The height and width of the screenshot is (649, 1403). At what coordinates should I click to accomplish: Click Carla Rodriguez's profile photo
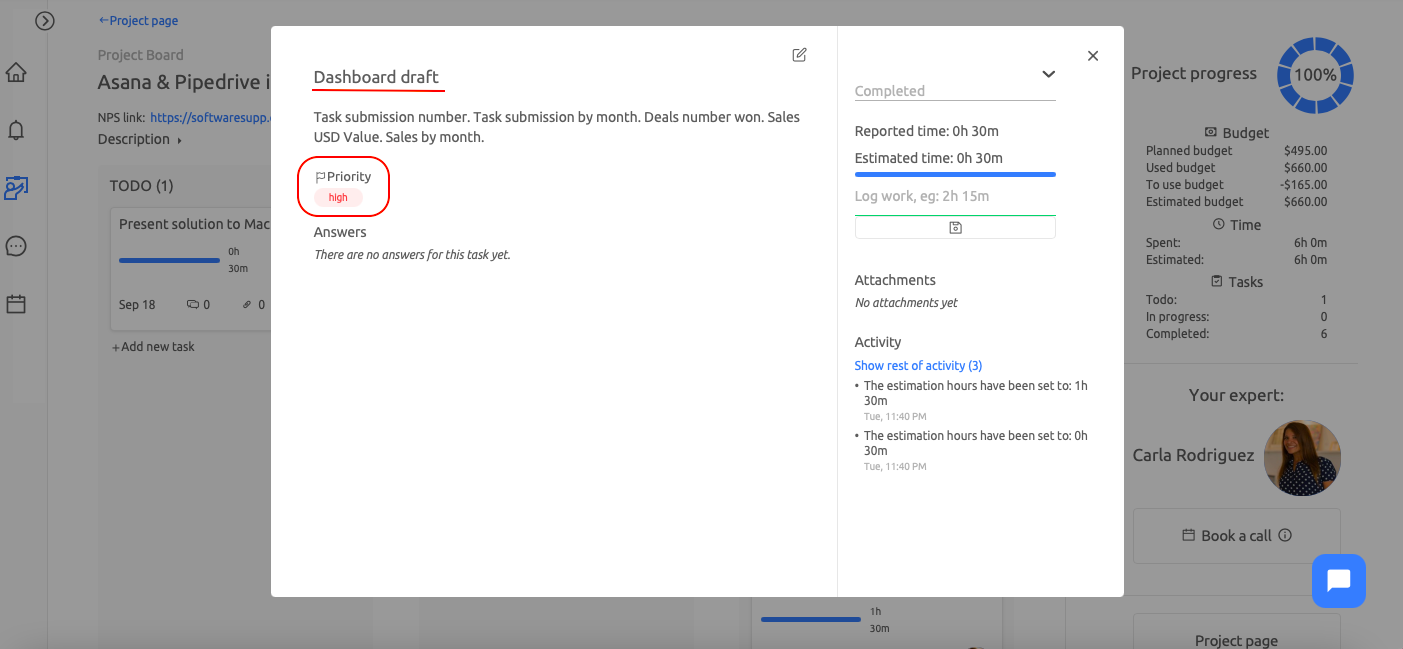click(x=1302, y=457)
